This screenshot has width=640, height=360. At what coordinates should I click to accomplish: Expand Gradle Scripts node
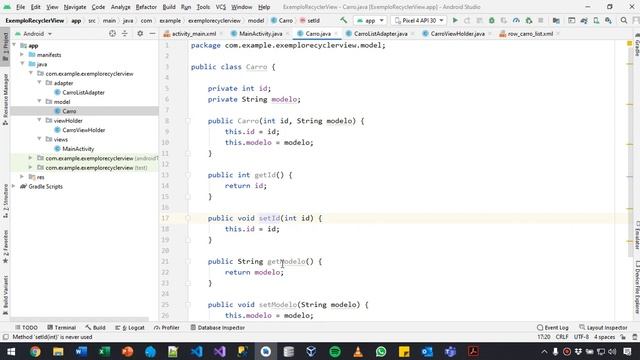(14, 186)
